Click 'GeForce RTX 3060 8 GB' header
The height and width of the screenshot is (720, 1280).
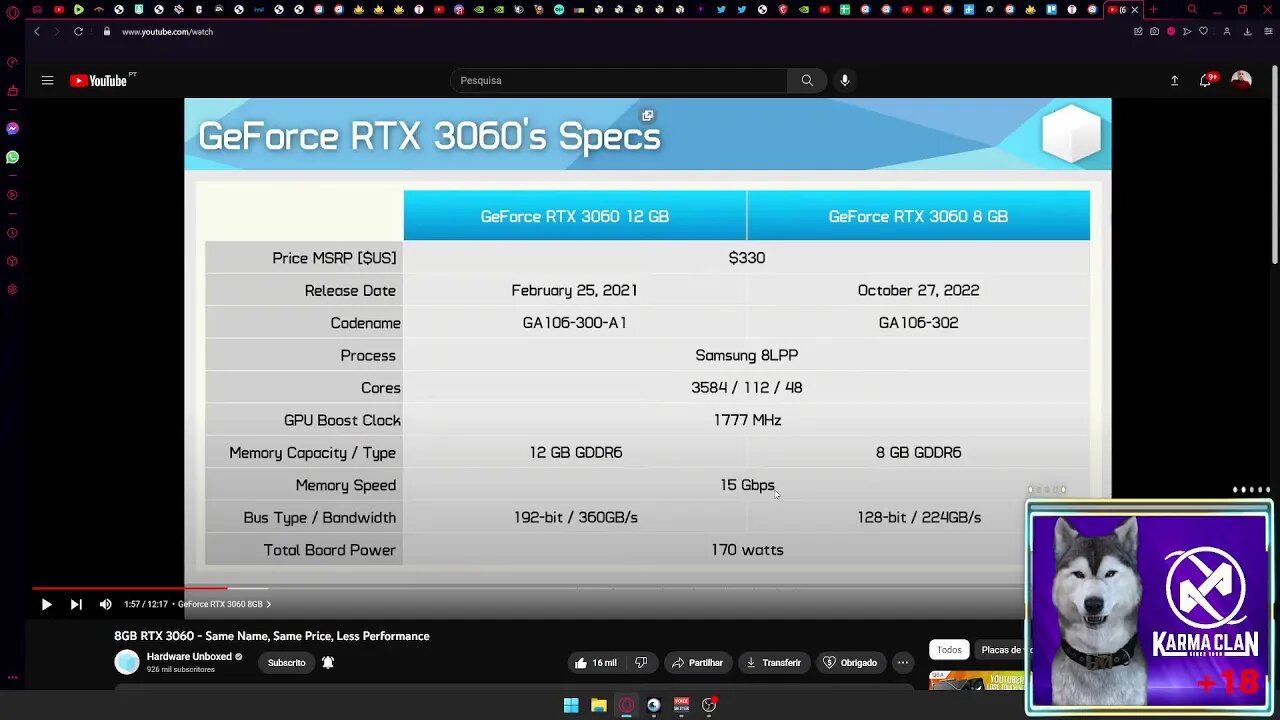pyautogui.click(x=918, y=216)
